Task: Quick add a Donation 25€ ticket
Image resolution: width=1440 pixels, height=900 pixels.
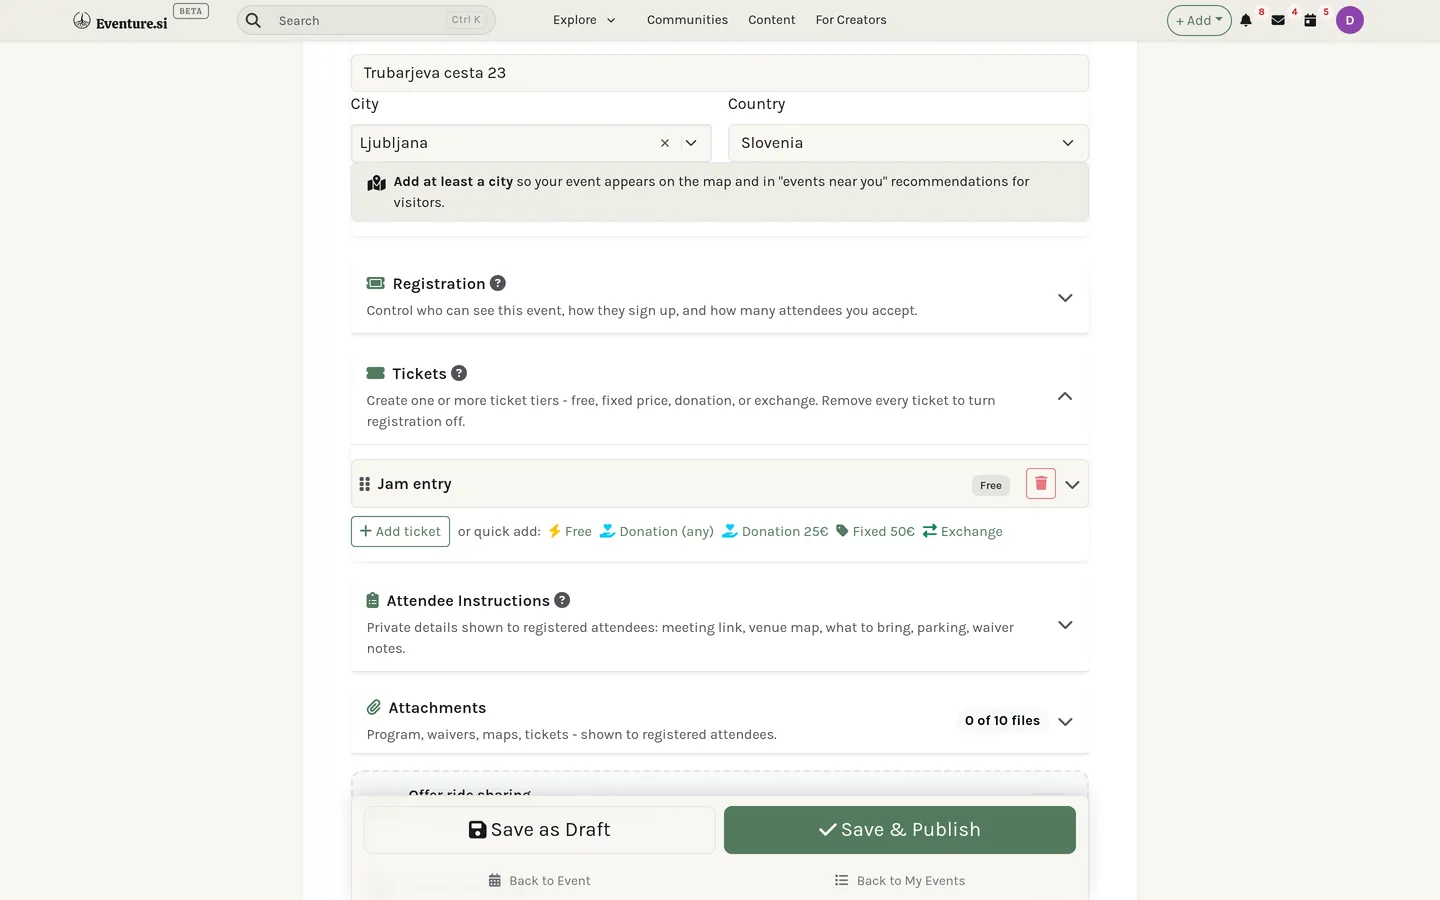Action: [775, 531]
